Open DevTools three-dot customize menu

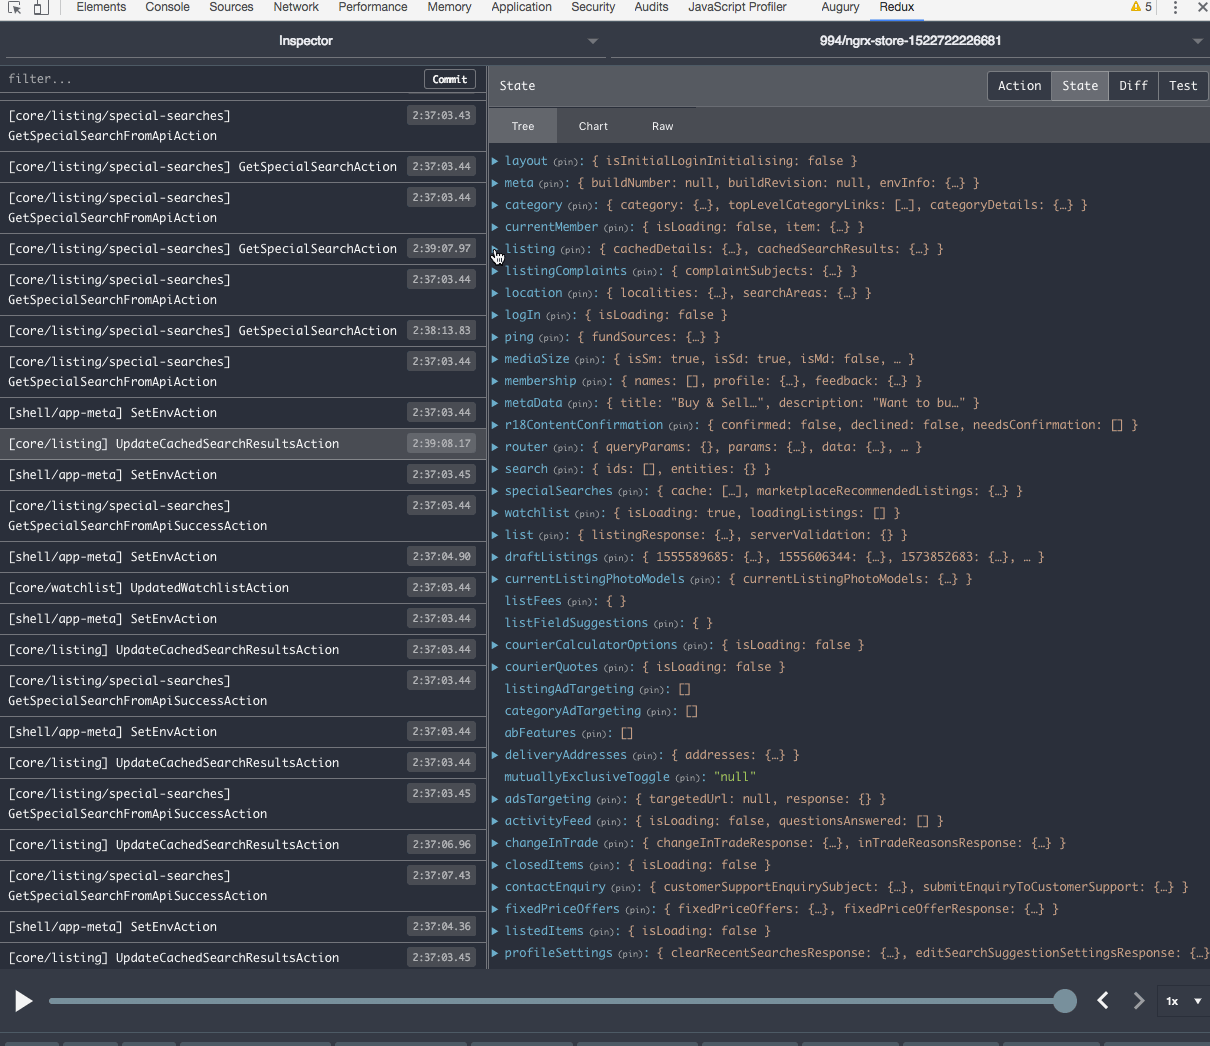[x=1175, y=7]
